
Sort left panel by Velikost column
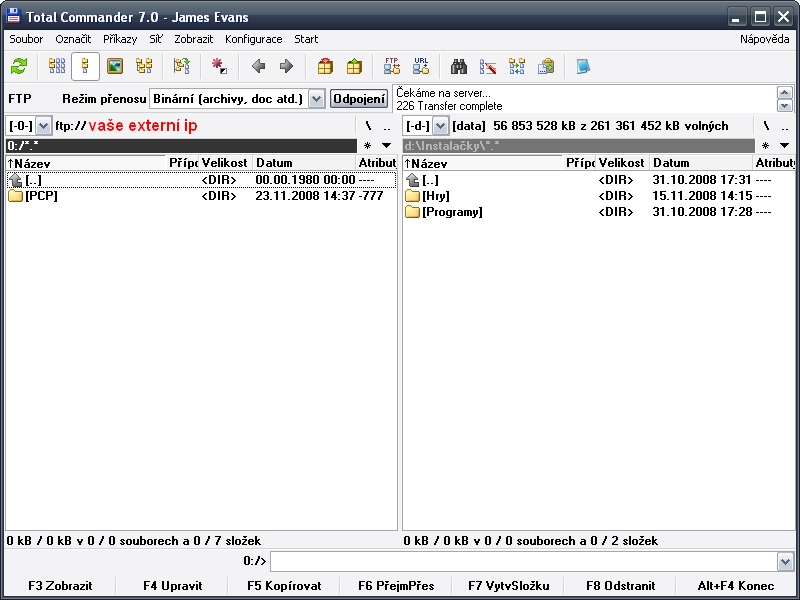(x=226, y=163)
